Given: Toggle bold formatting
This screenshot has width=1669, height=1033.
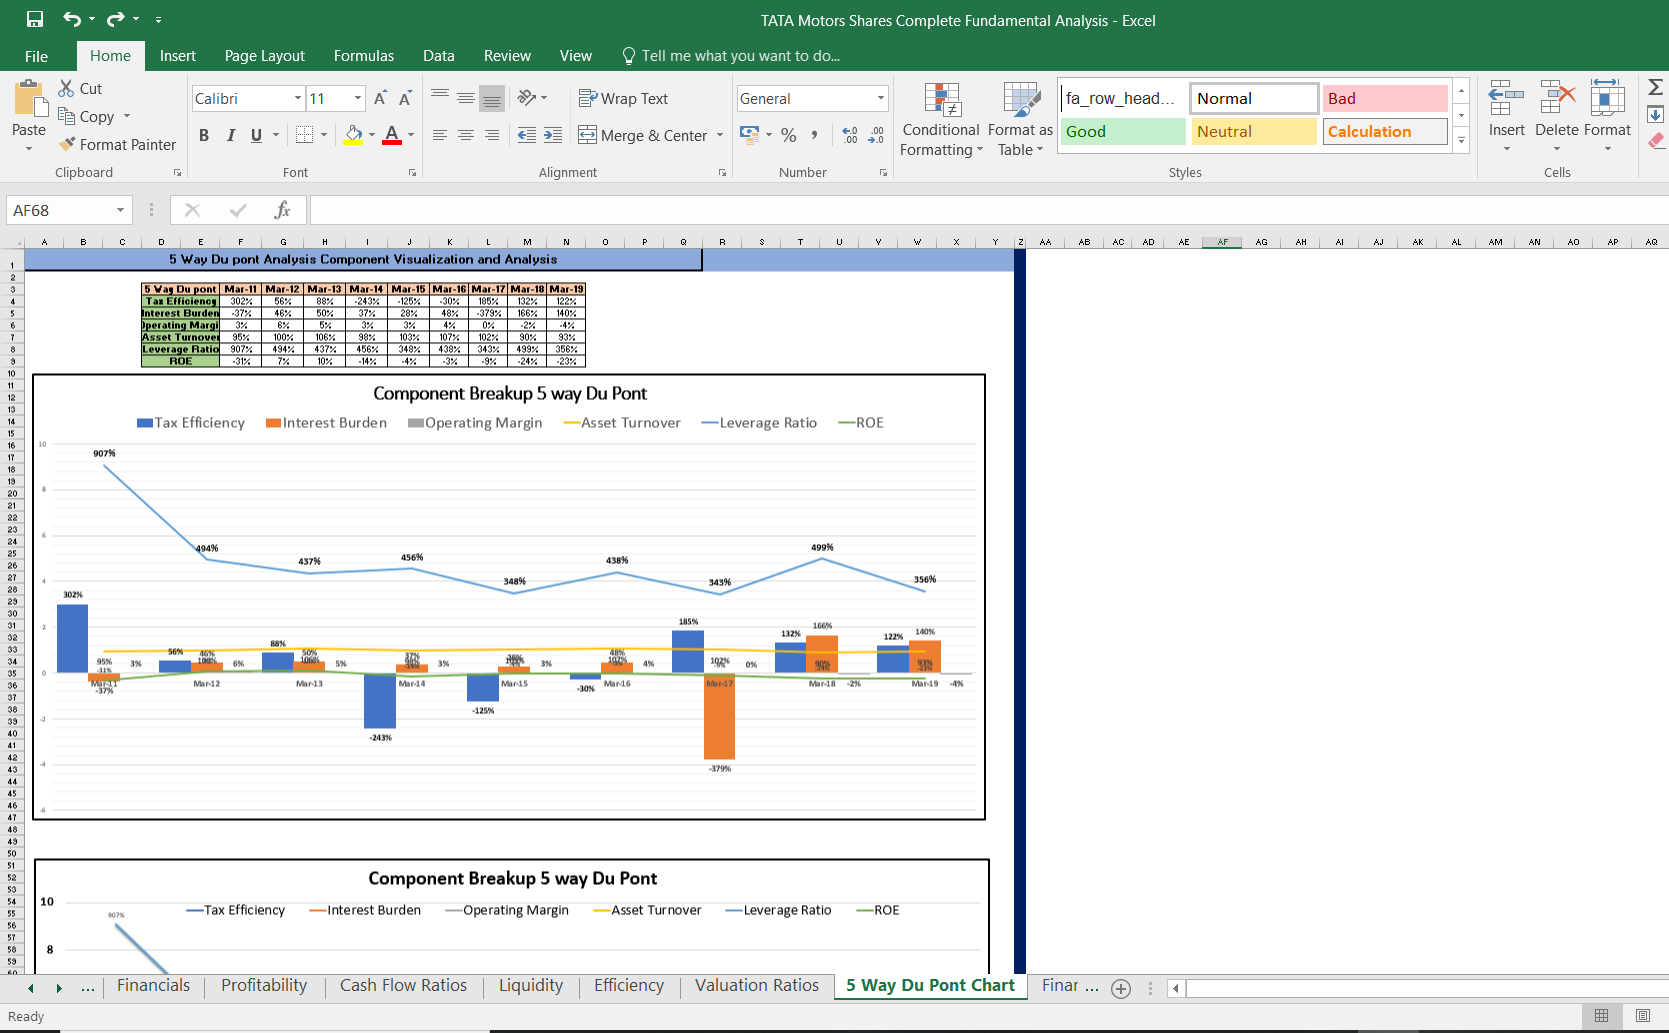Looking at the screenshot, I should (204, 135).
